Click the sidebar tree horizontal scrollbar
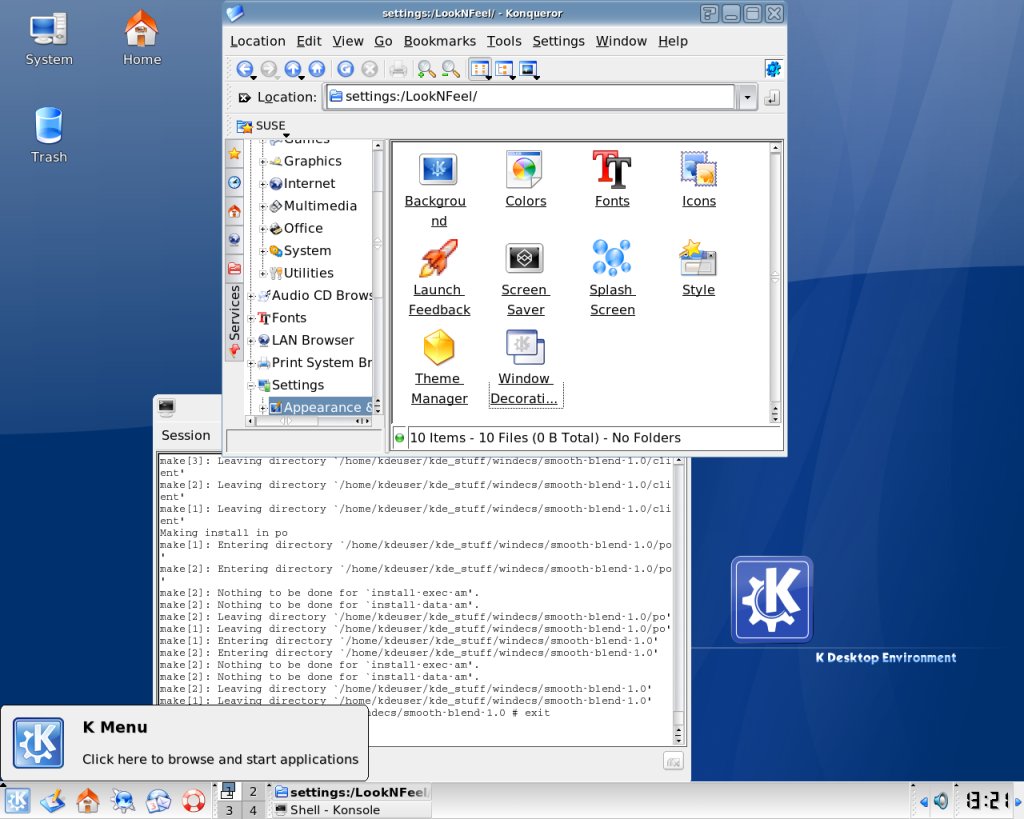 (x=310, y=421)
